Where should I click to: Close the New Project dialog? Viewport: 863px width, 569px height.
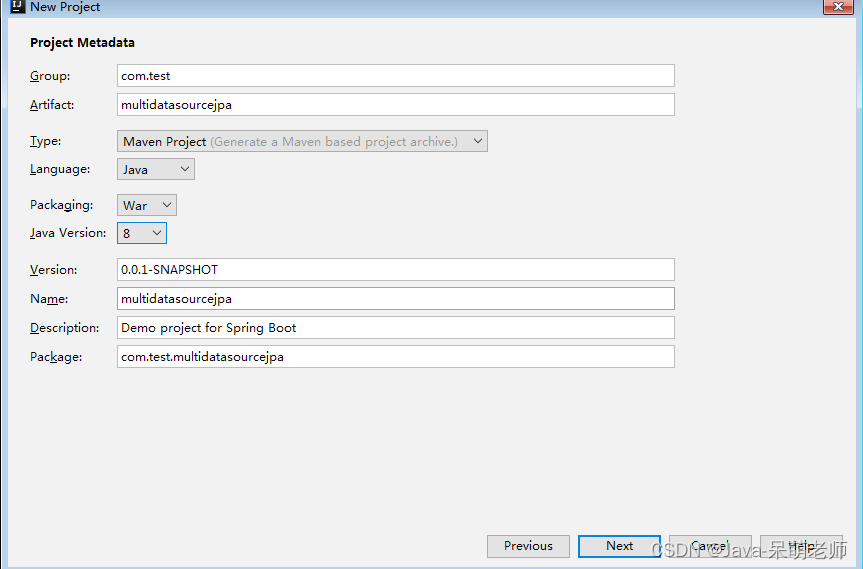tap(838, 7)
